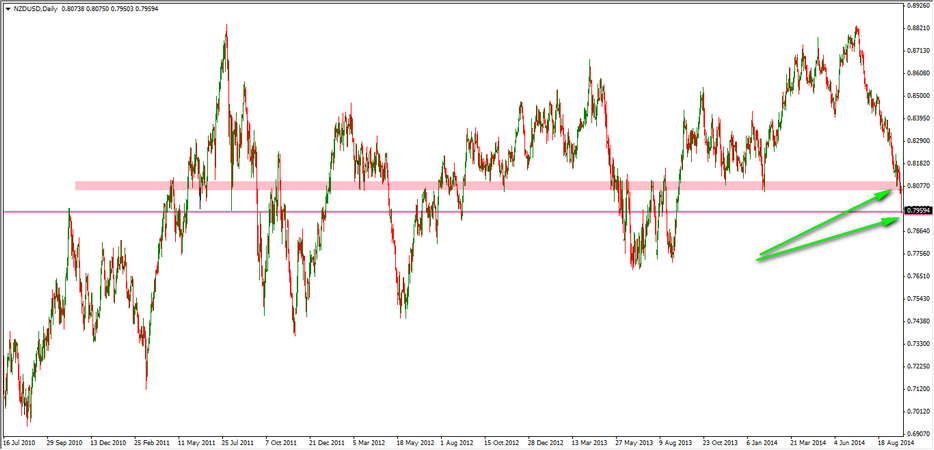Select the pink horizontal support zone rectangle
This screenshot has width=934, height=450.
[480, 186]
